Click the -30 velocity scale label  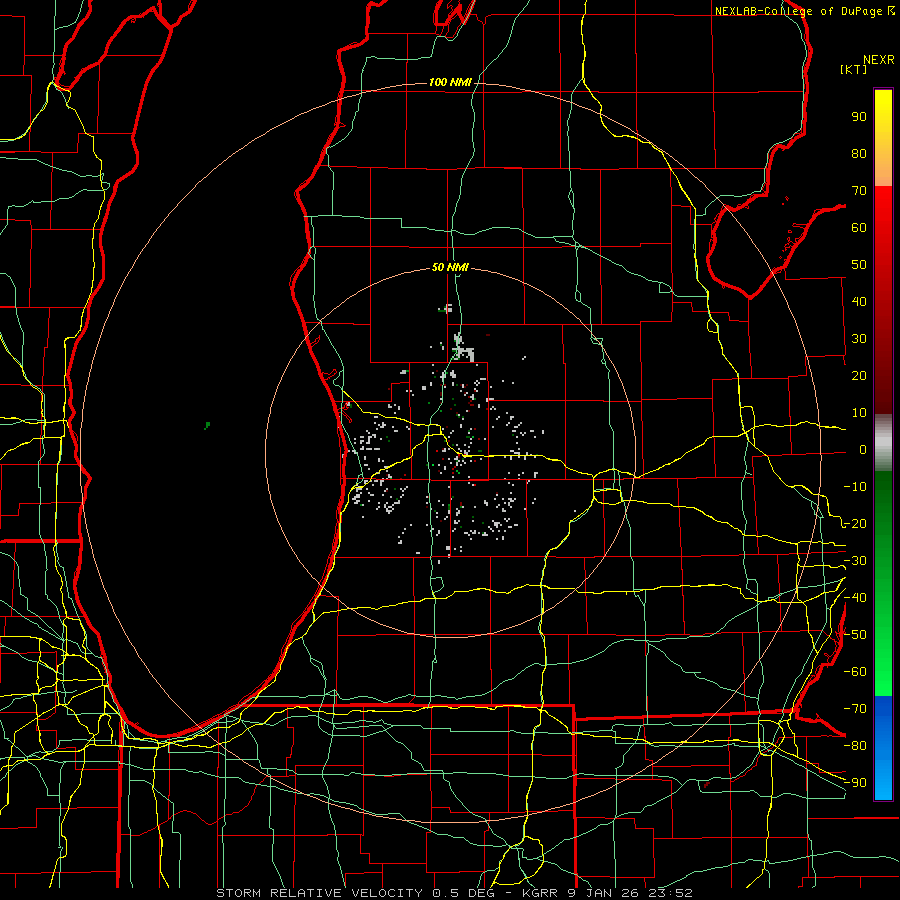tap(855, 561)
